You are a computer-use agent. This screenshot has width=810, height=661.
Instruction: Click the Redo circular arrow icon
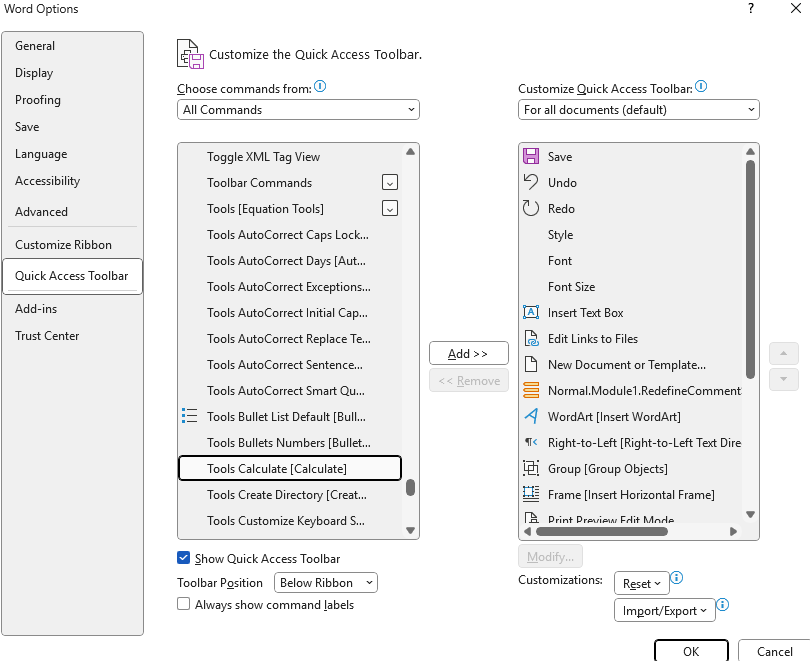(x=531, y=208)
